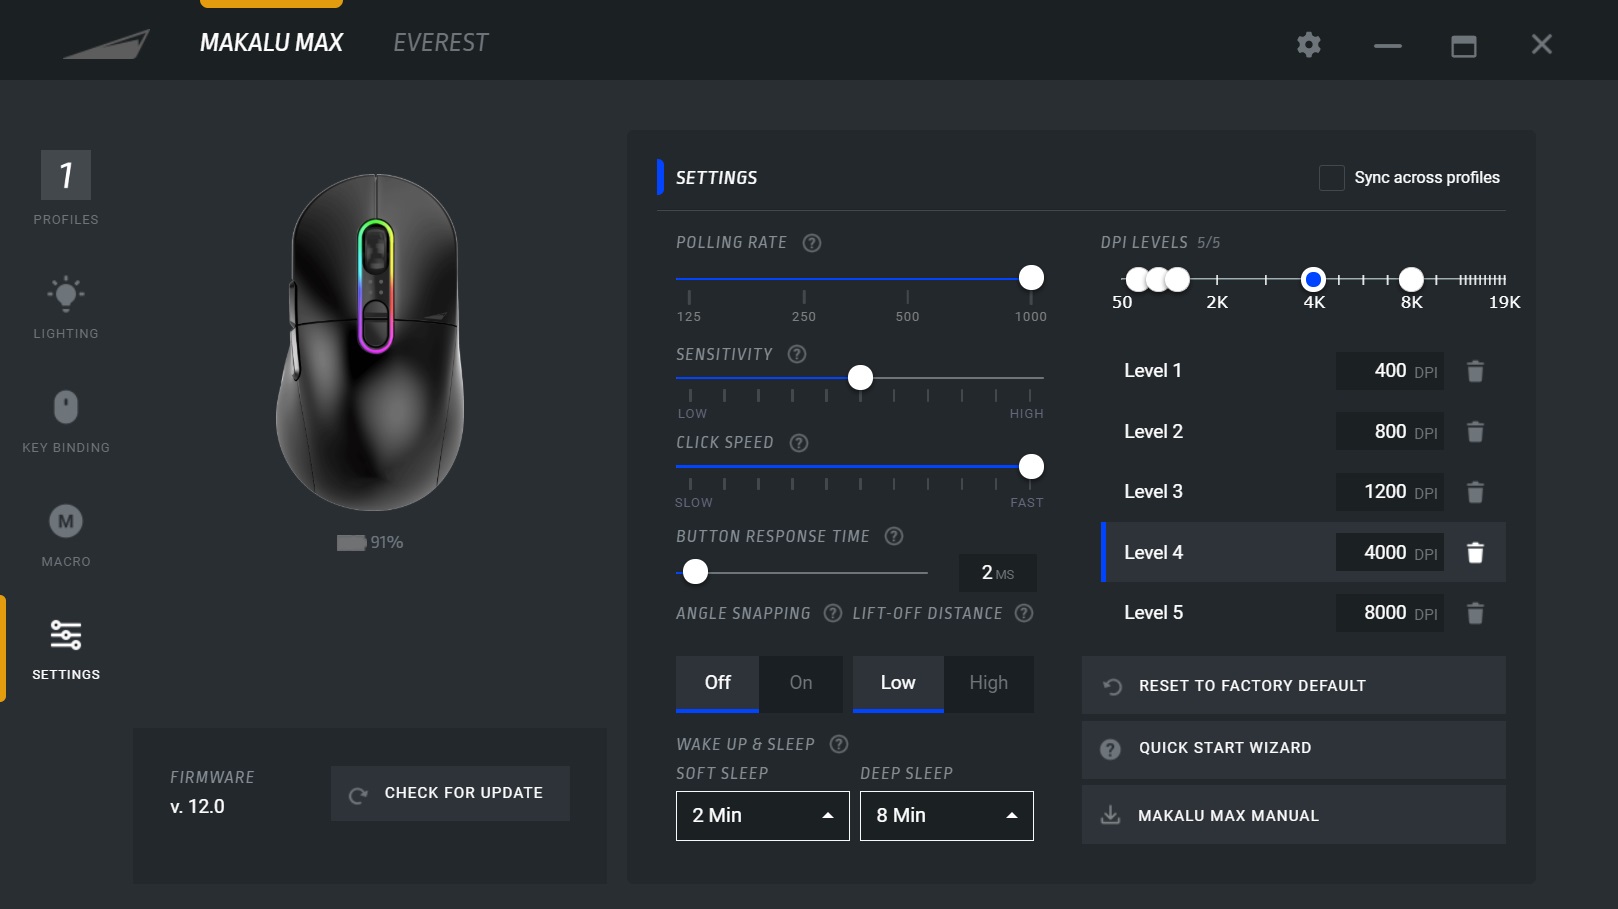
Task: Minimize the application window
Action: (x=1387, y=45)
